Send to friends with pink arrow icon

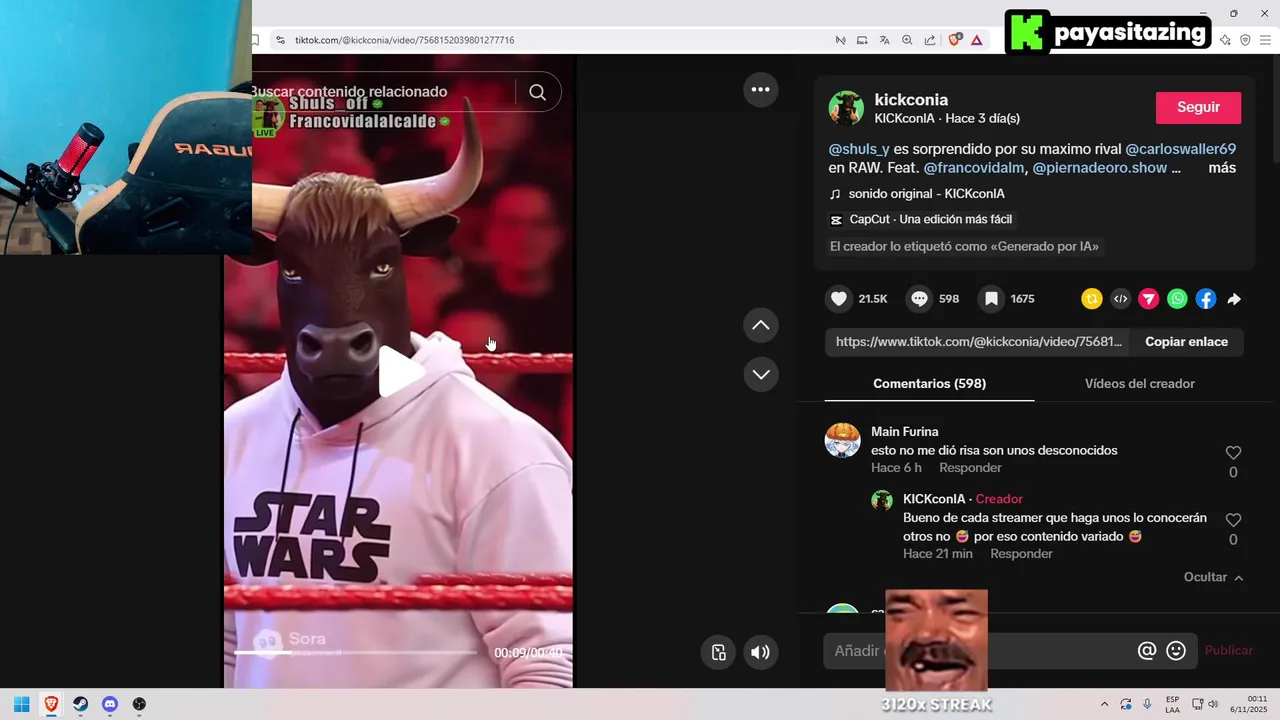1149,299
